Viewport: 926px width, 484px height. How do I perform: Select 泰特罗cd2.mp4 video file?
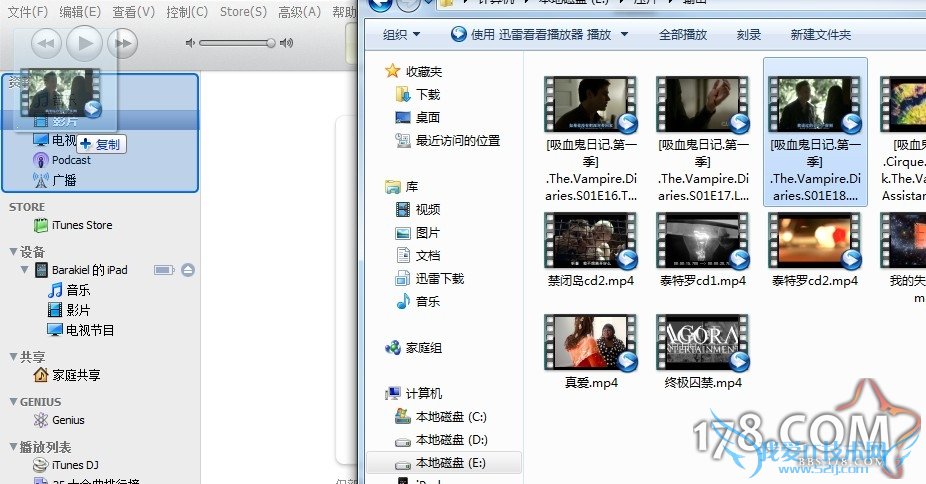(815, 250)
